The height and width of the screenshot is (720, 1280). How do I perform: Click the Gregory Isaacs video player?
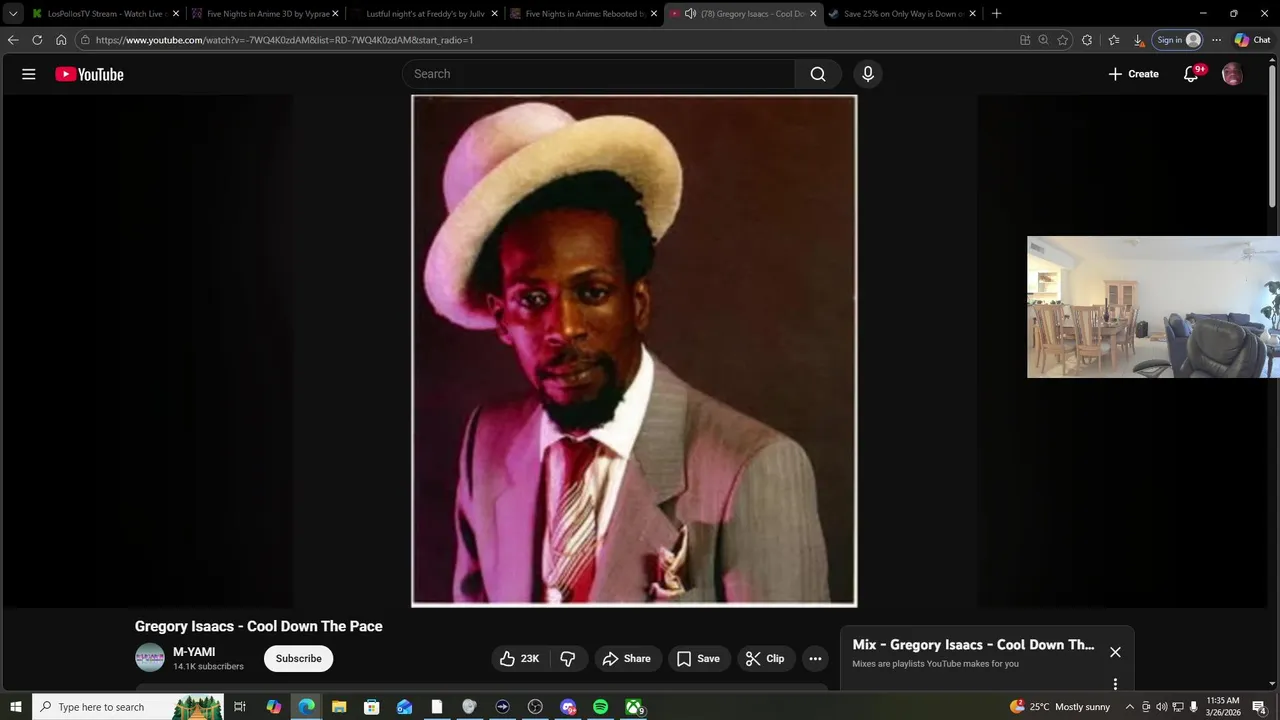634,351
